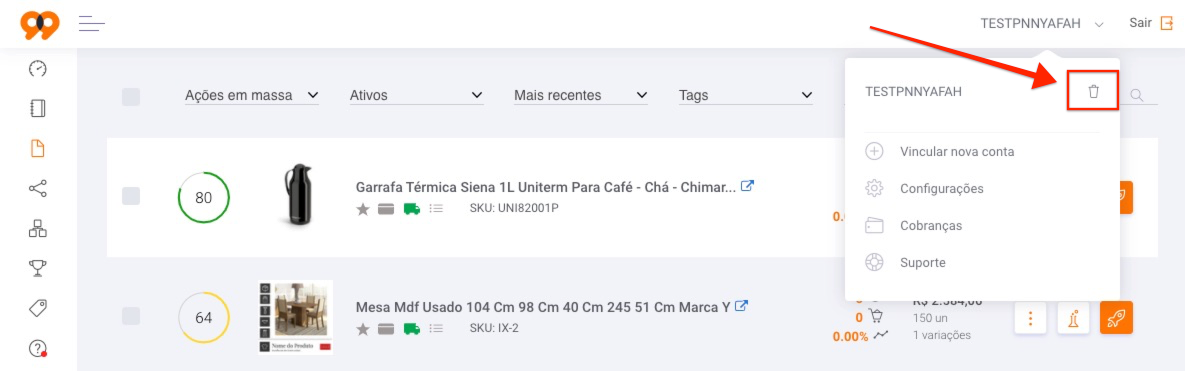
Task: Open the trophy icon in sidebar
Action: tap(38, 267)
